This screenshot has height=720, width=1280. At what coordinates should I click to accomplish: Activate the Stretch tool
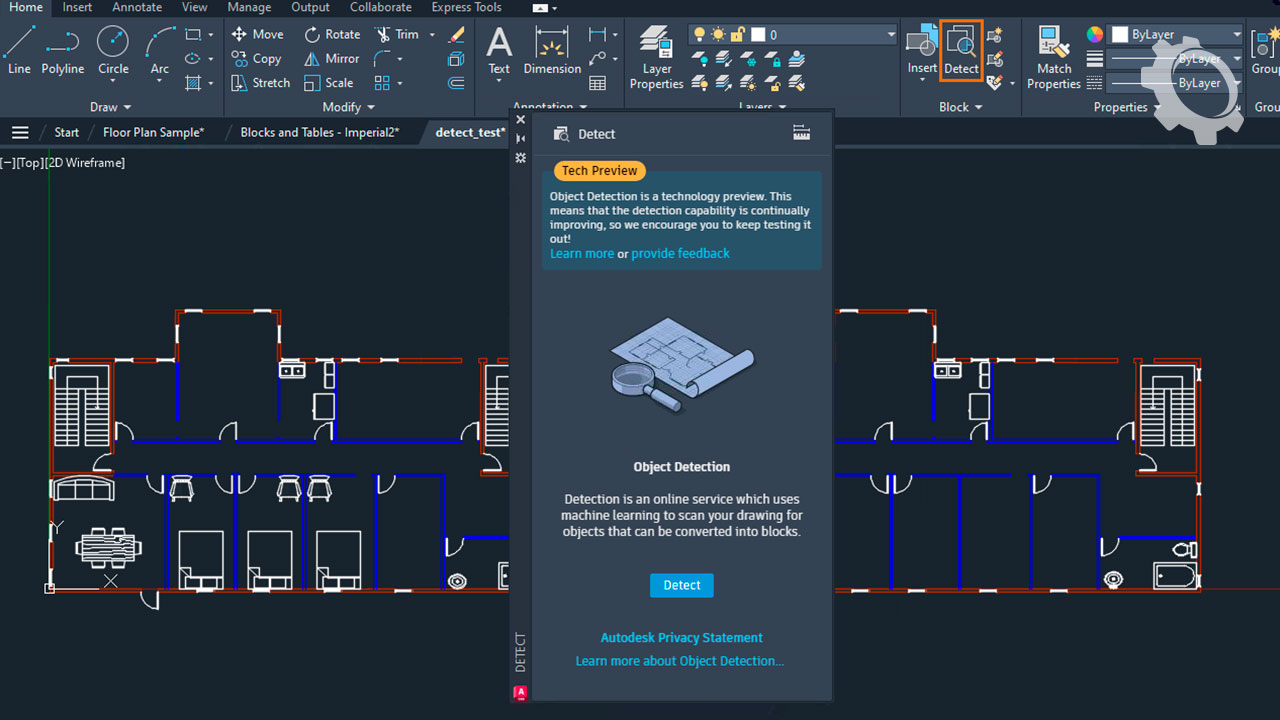[240, 83]
